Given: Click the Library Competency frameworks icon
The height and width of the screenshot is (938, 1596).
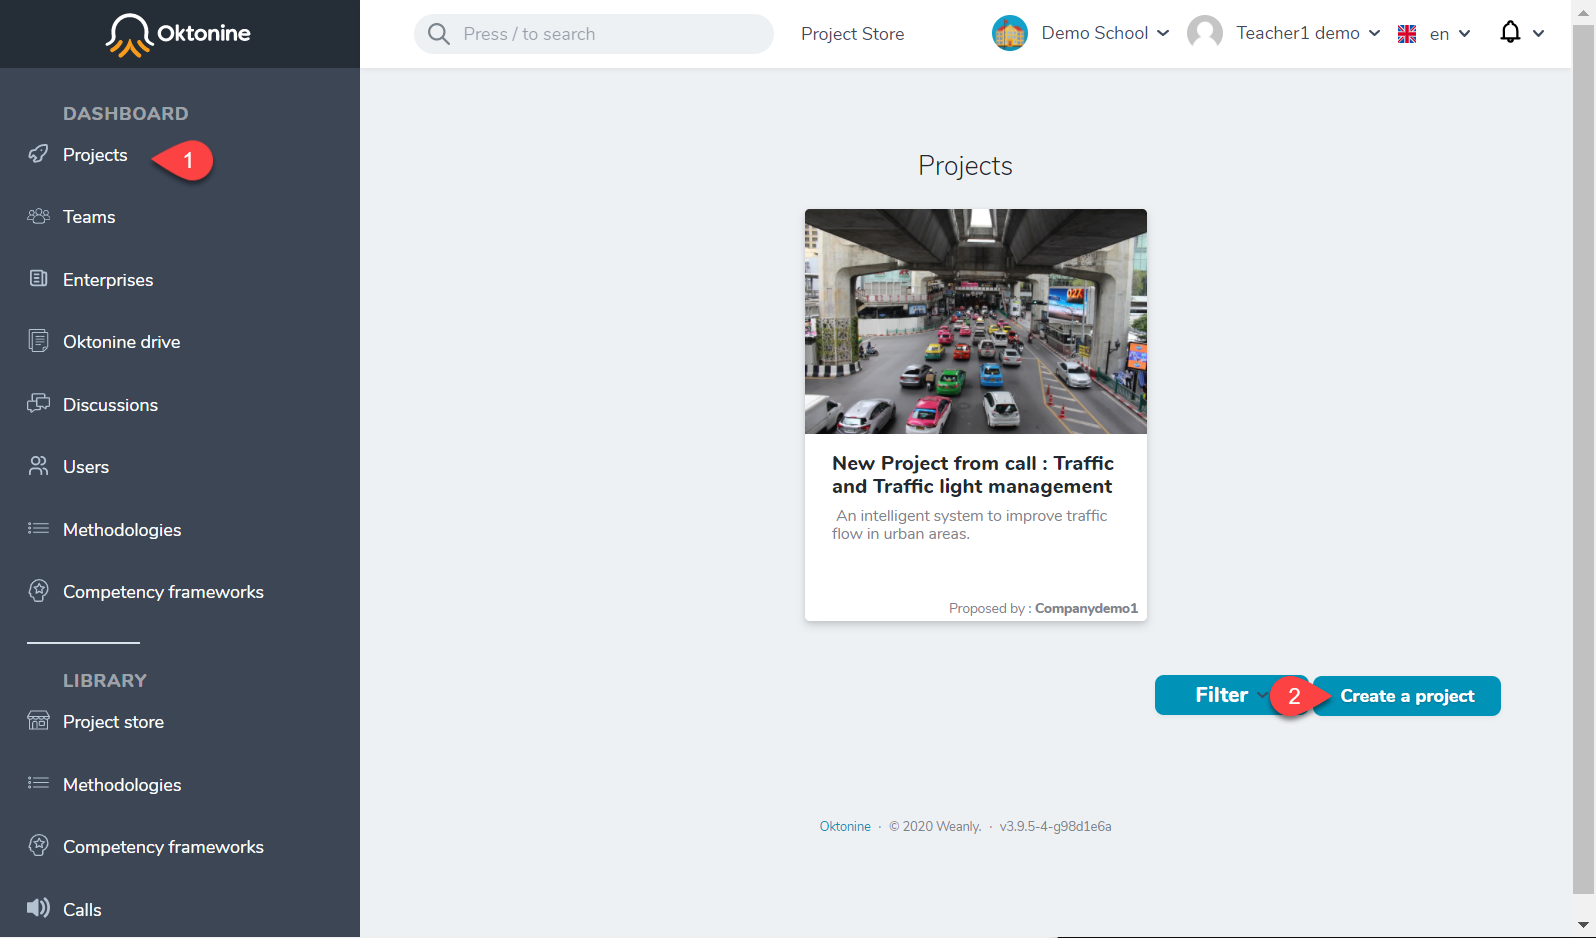Looking at the screenshot, I should 38,846.
